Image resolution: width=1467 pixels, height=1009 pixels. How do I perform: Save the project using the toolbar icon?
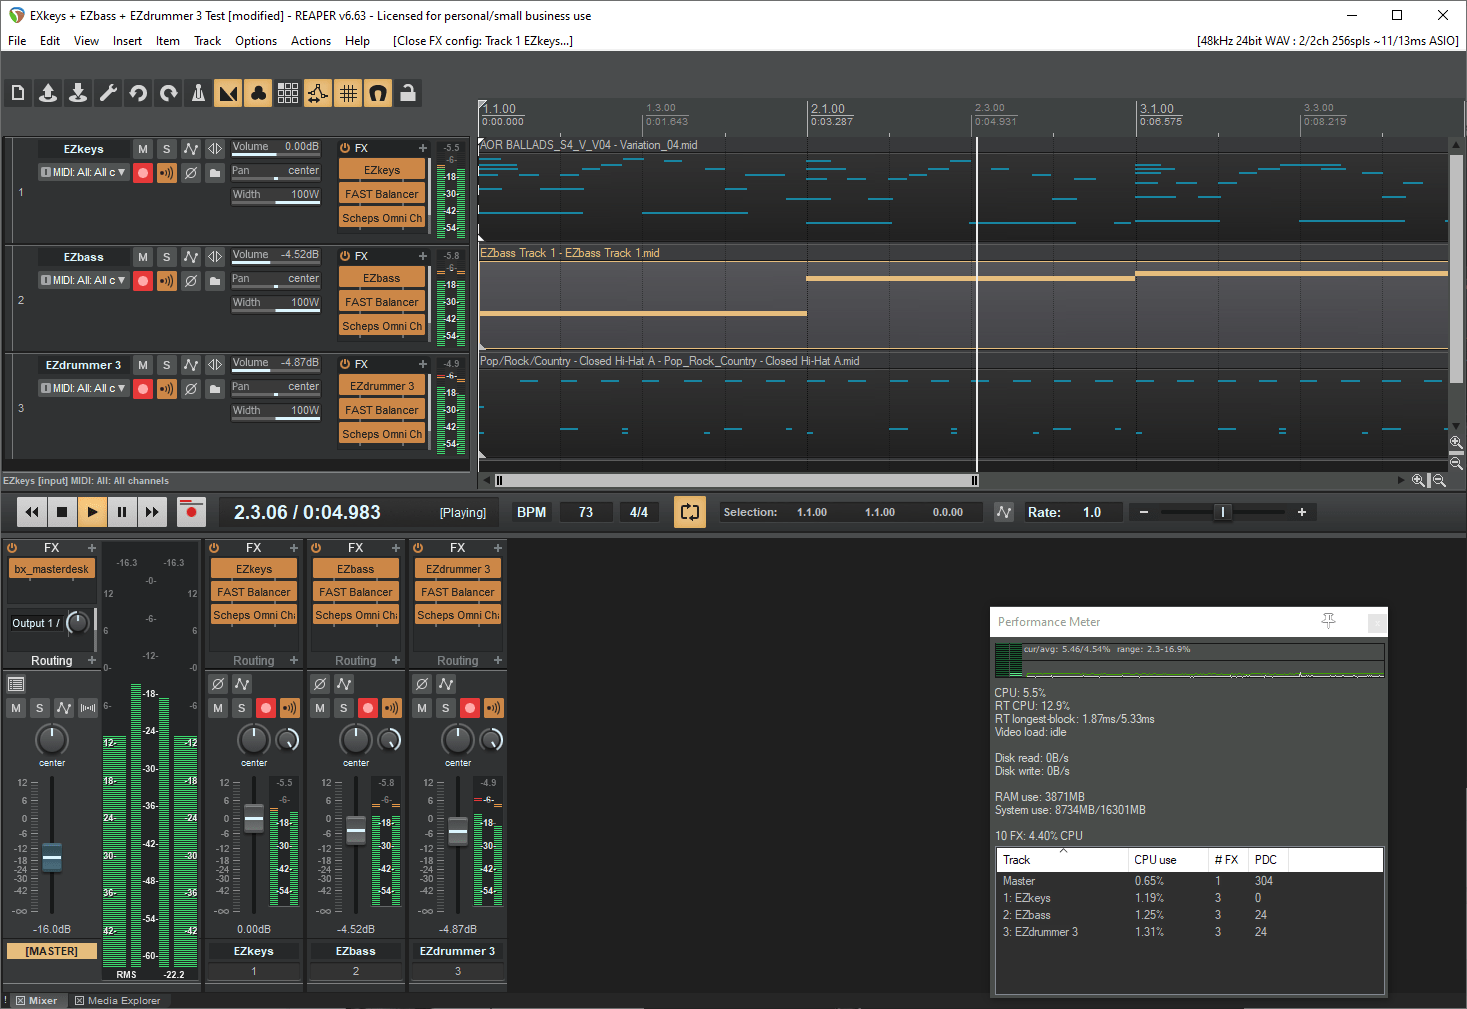[x=78, y=93]
